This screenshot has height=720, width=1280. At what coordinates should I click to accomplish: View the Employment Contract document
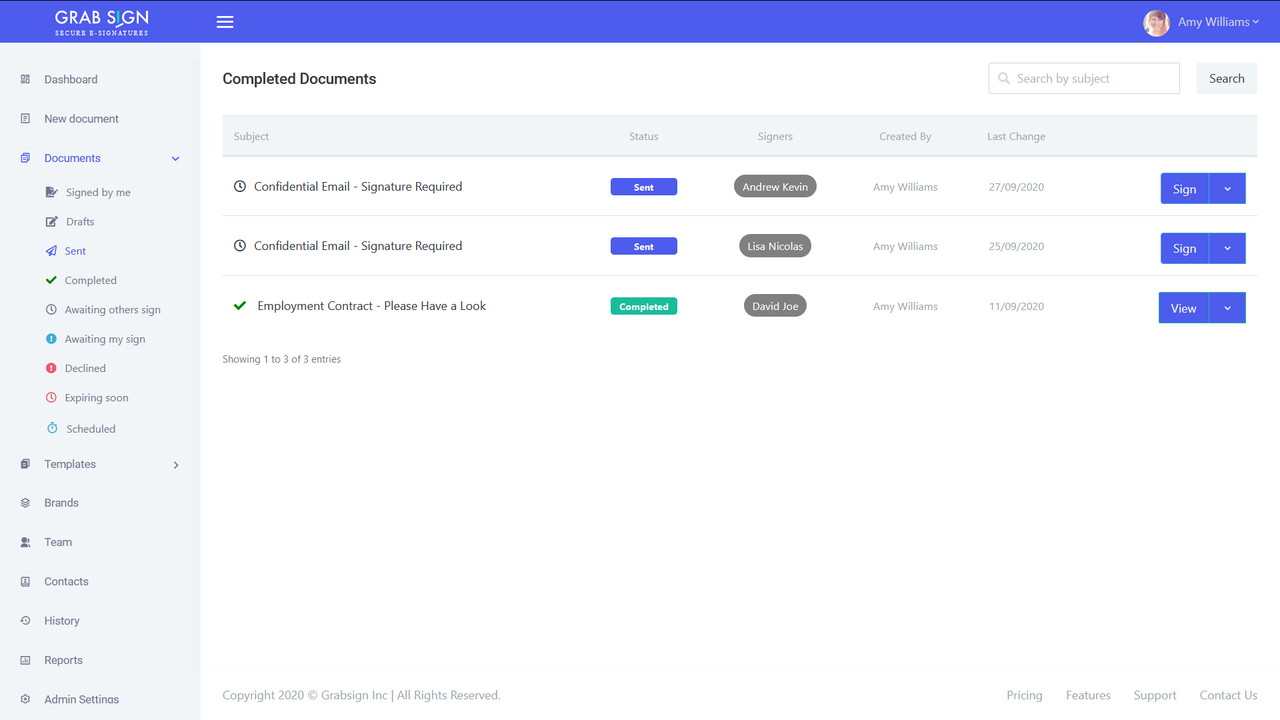click(x=1183, y=308)
